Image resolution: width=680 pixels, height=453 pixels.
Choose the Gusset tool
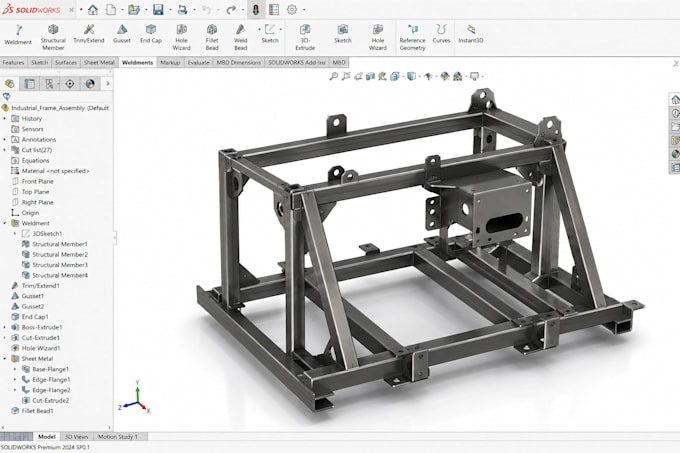click(122, 34)
